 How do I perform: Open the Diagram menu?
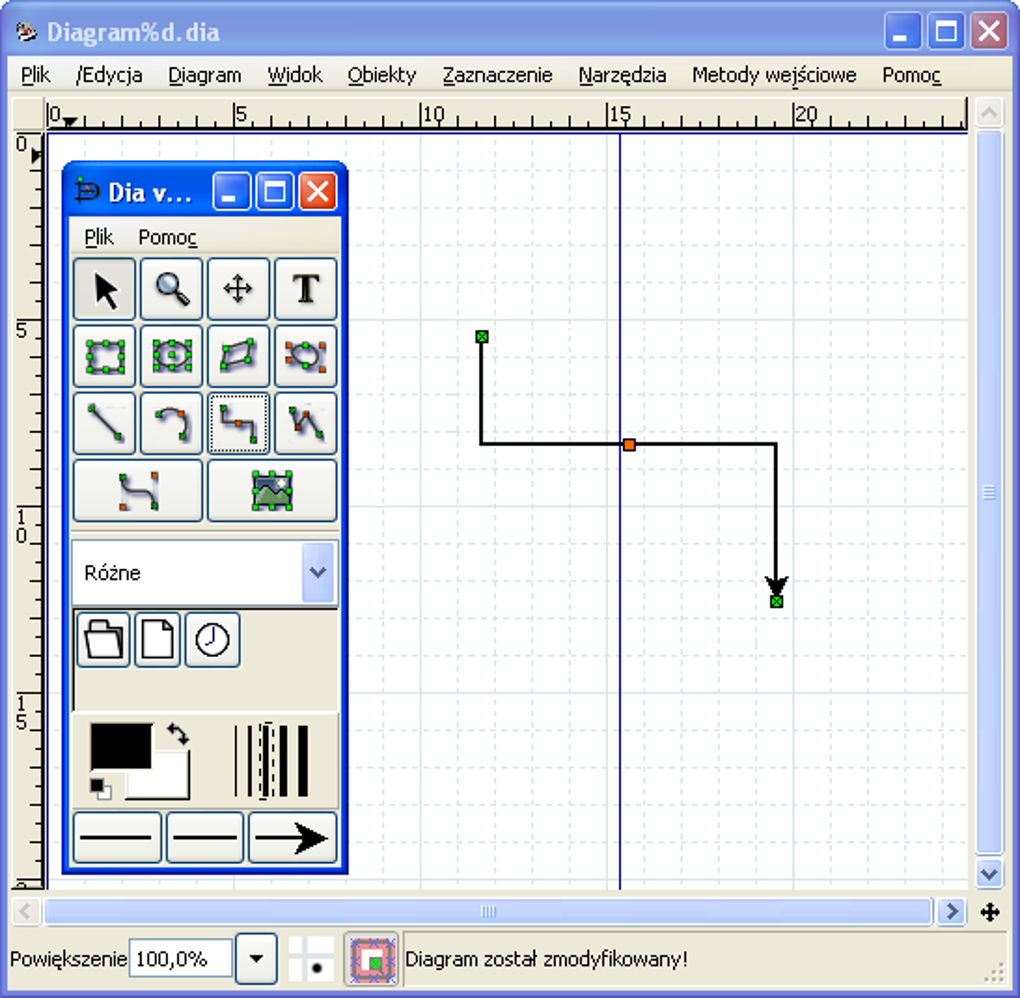204,74
